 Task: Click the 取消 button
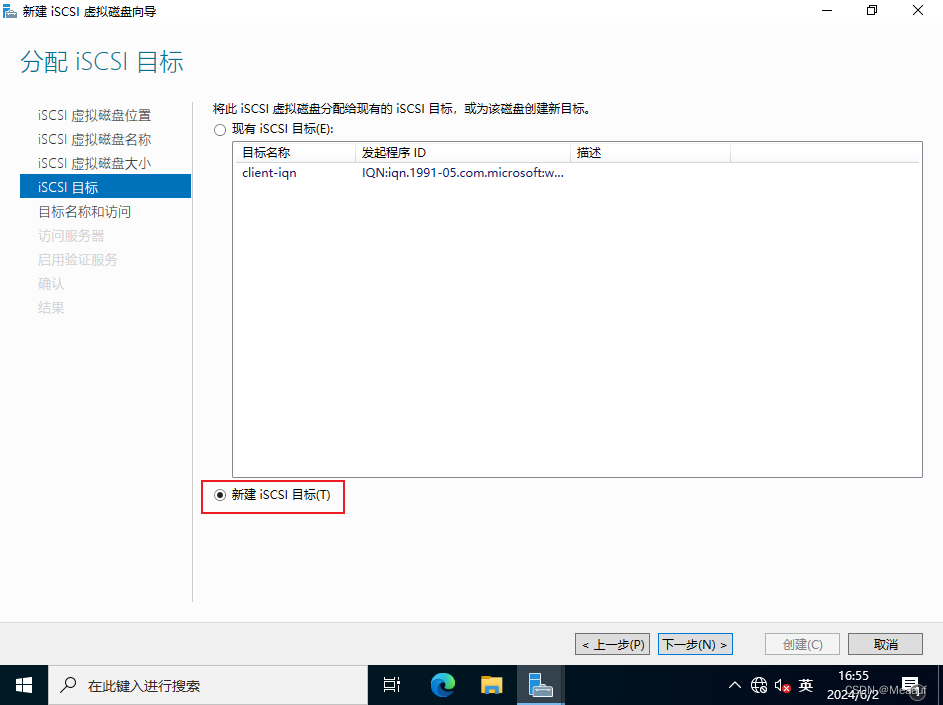pyautogui.click(x=885, y=644)
